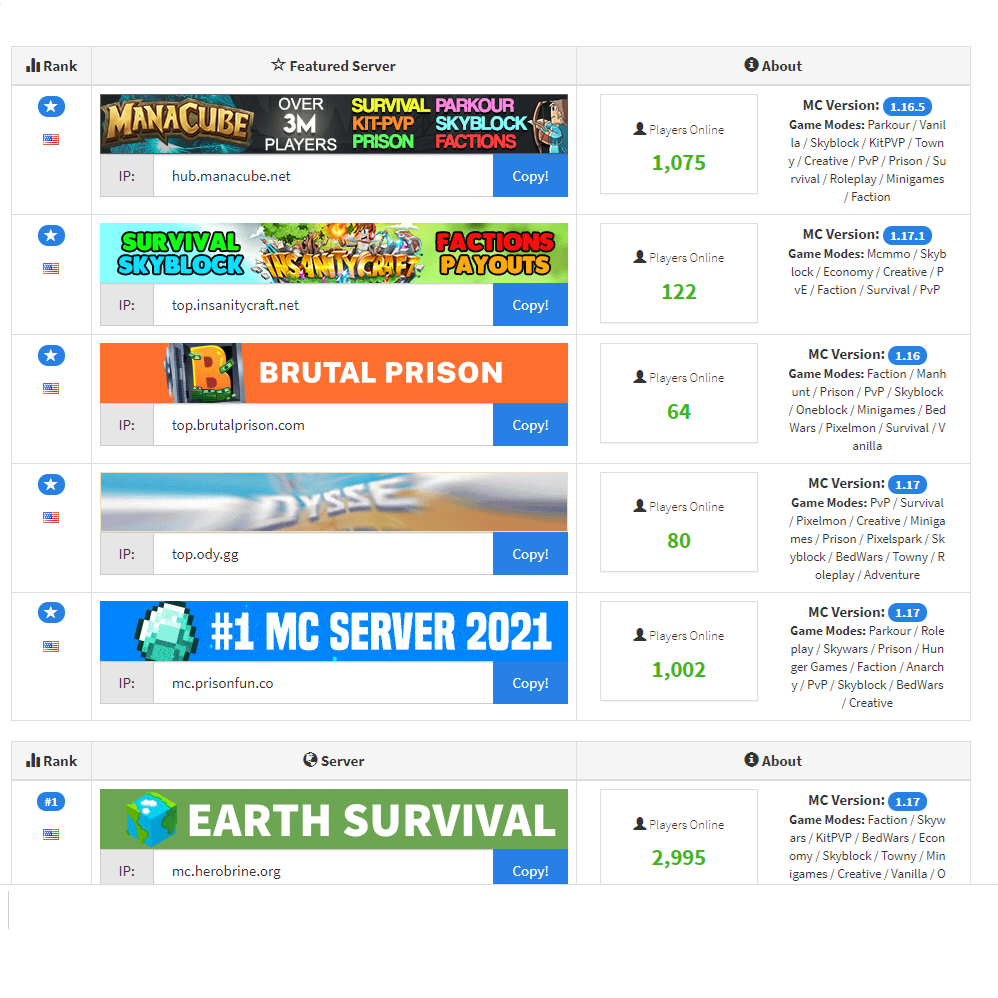Viewport: 998px width, 998px height.
Task: Select the 1.17.1 version tag for InsanityCraft
Action: click(x=908, y=235)
